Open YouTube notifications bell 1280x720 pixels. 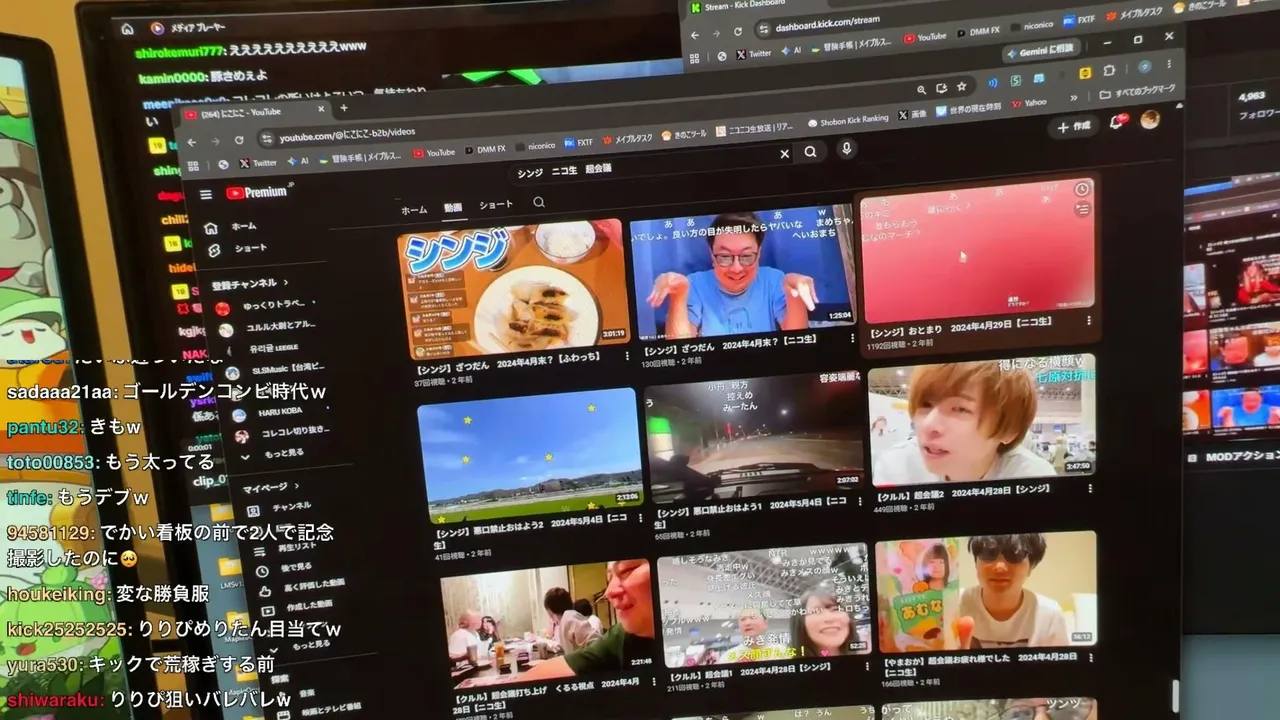point(1118,122)
